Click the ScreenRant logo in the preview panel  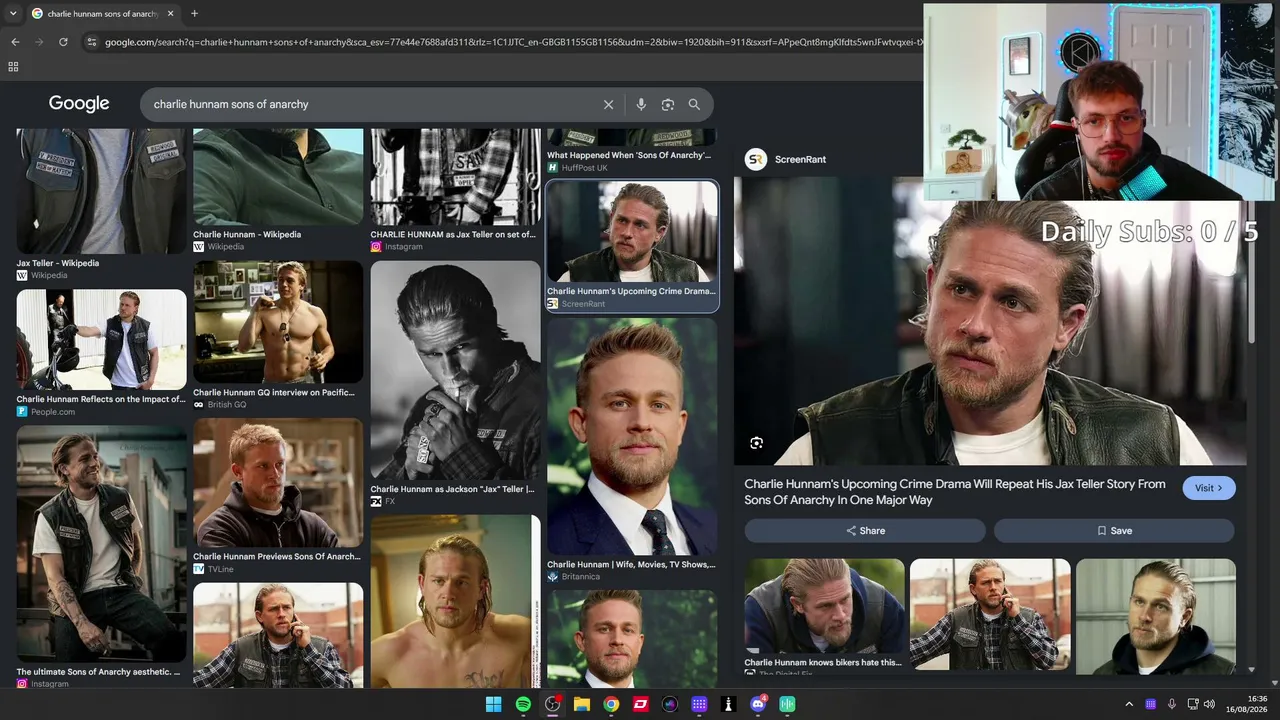point(756,159)
